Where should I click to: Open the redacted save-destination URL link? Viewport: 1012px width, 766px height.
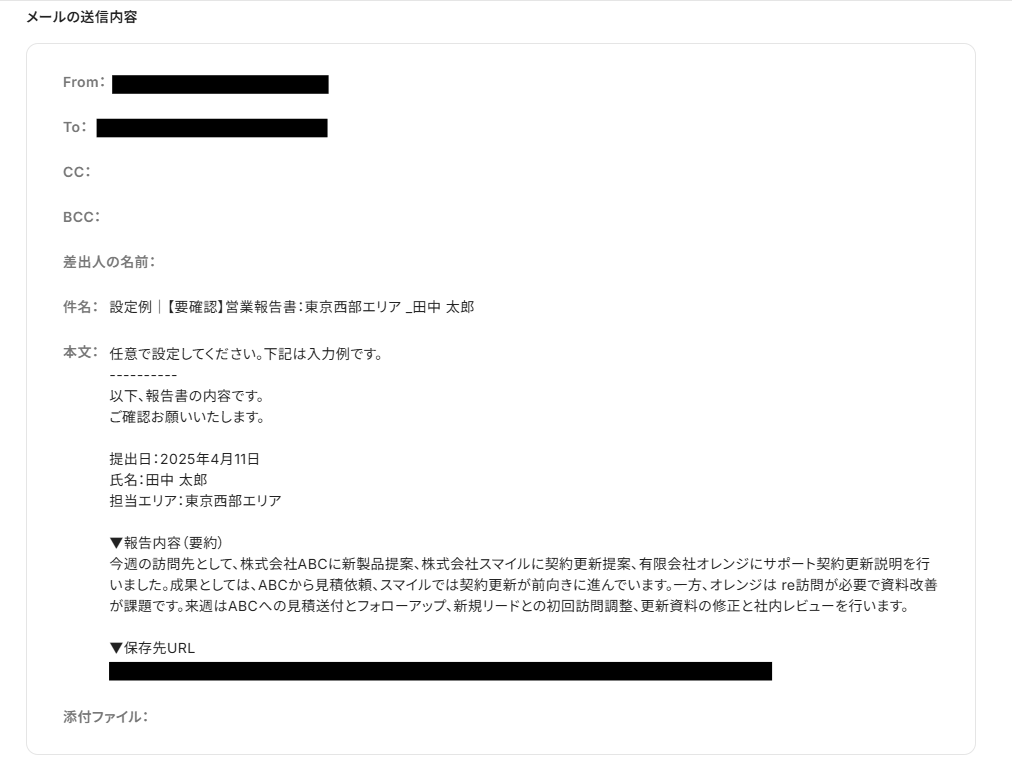point(440,671)
